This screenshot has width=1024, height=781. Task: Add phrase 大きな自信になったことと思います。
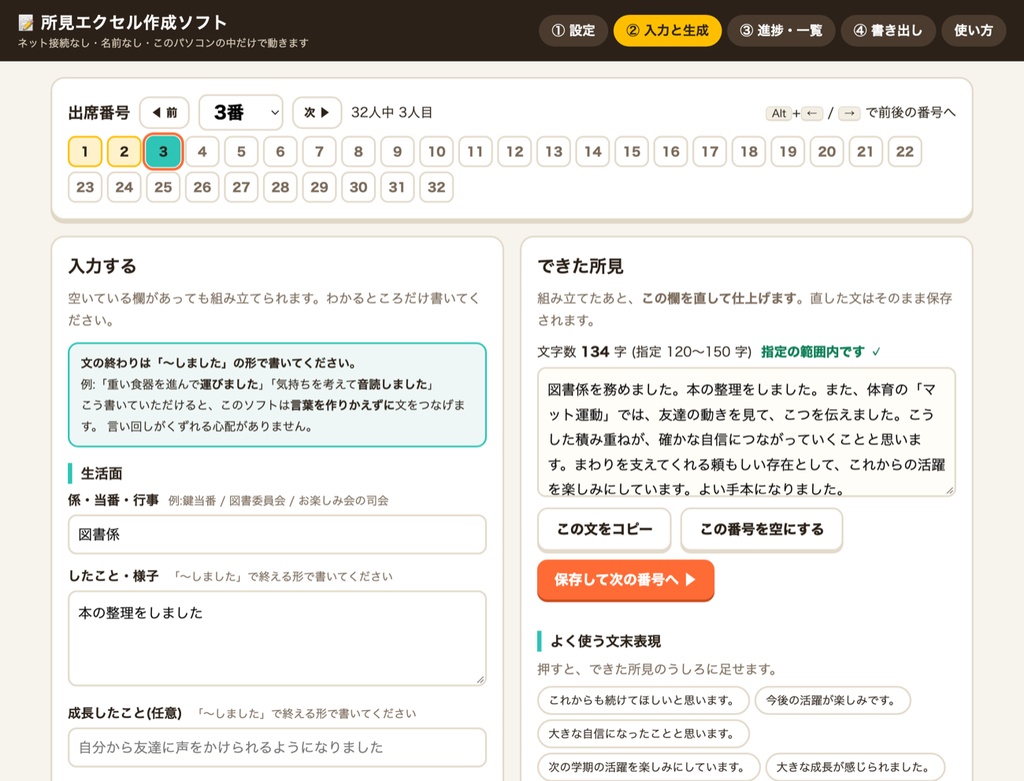coord(643,734)
